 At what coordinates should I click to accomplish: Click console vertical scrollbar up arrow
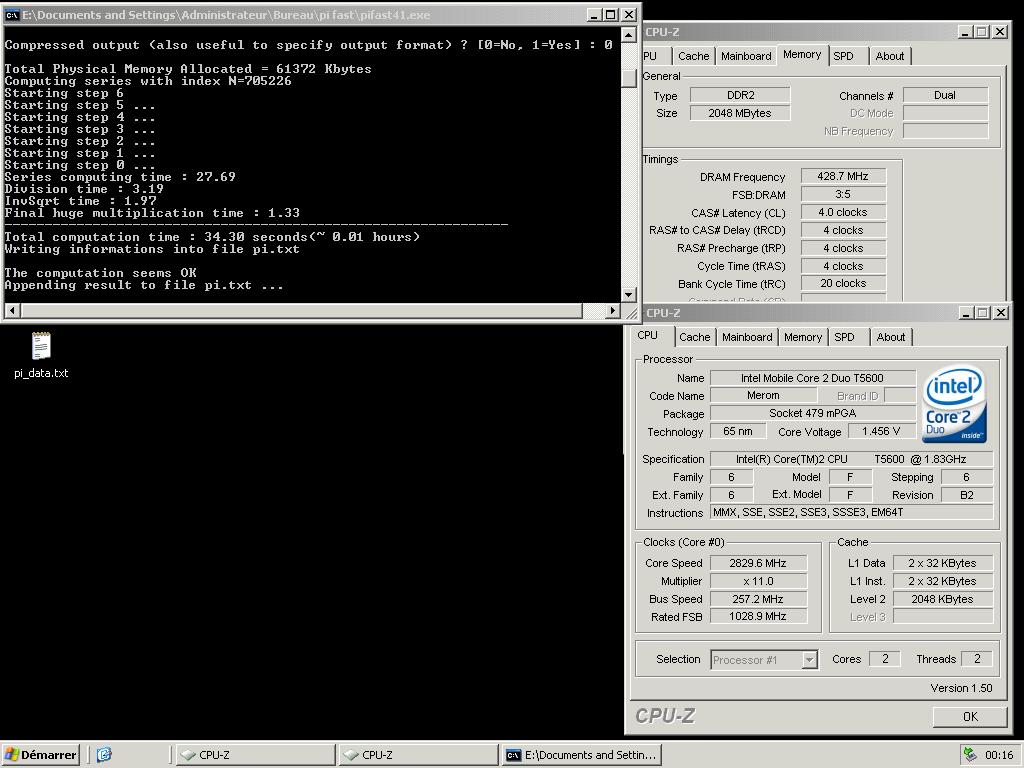click(628, 35)
